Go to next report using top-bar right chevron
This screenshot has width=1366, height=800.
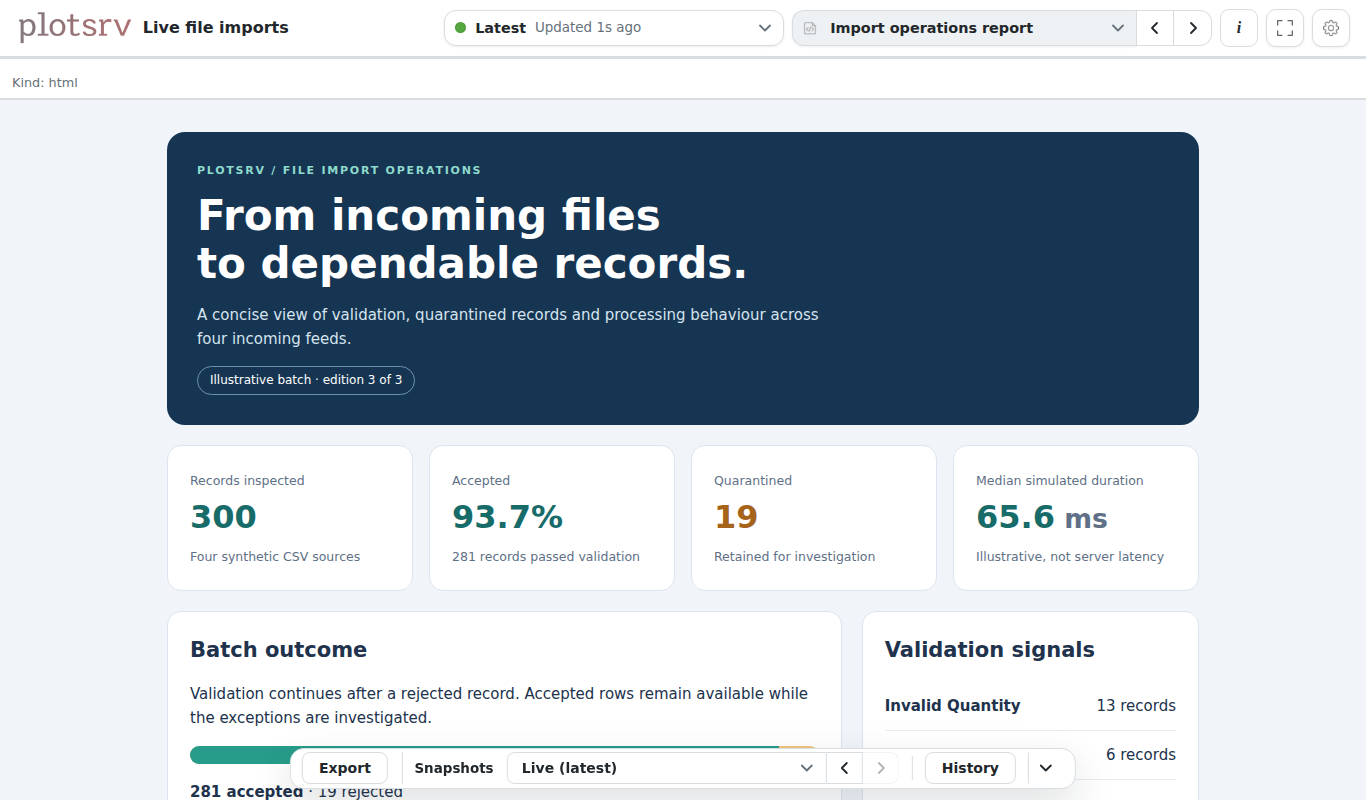[1193, 28]
